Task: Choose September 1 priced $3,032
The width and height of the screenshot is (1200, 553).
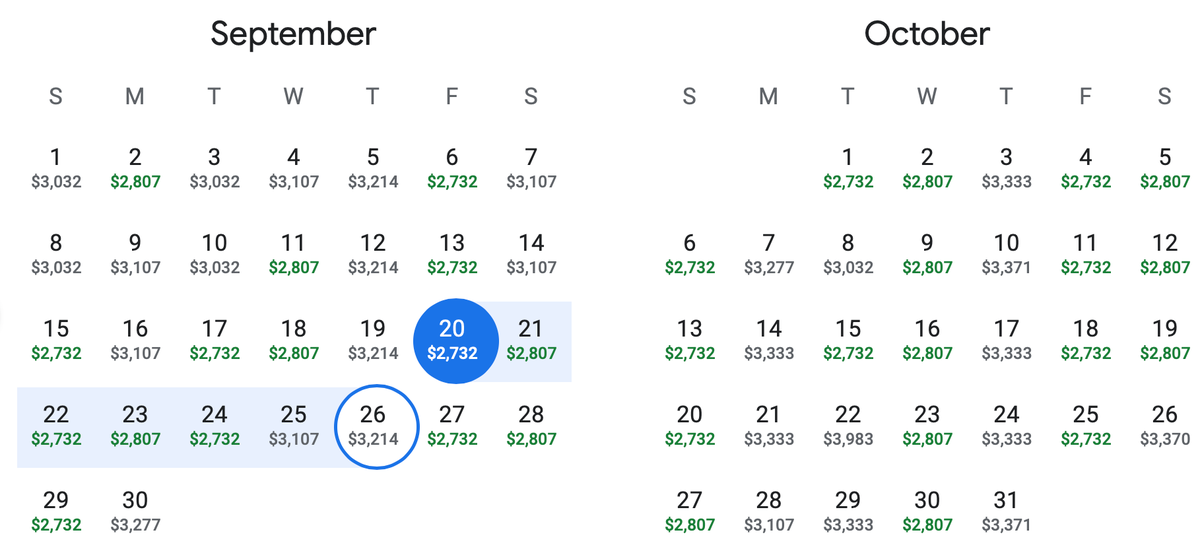Action: [x=56, y=169]
